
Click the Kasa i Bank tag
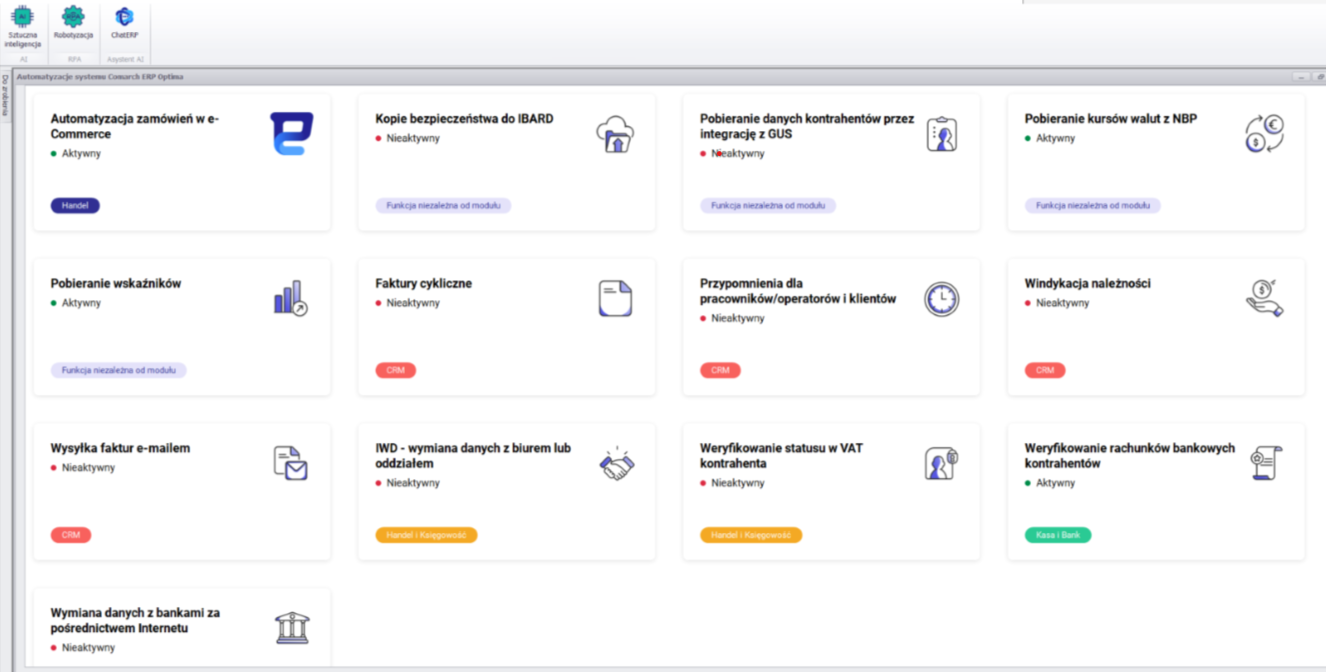(x=1058, y=535)
